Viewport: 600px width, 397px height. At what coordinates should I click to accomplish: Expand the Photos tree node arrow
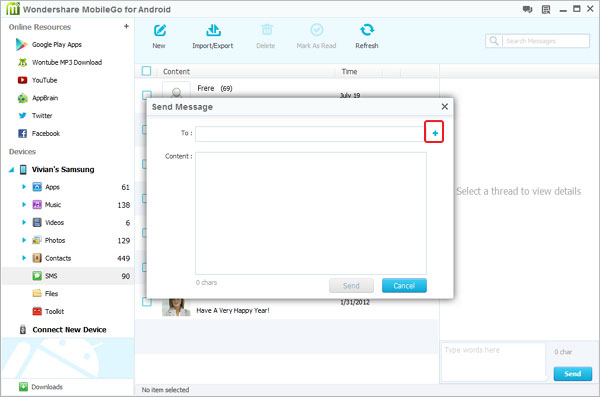[x=24, y=240]
